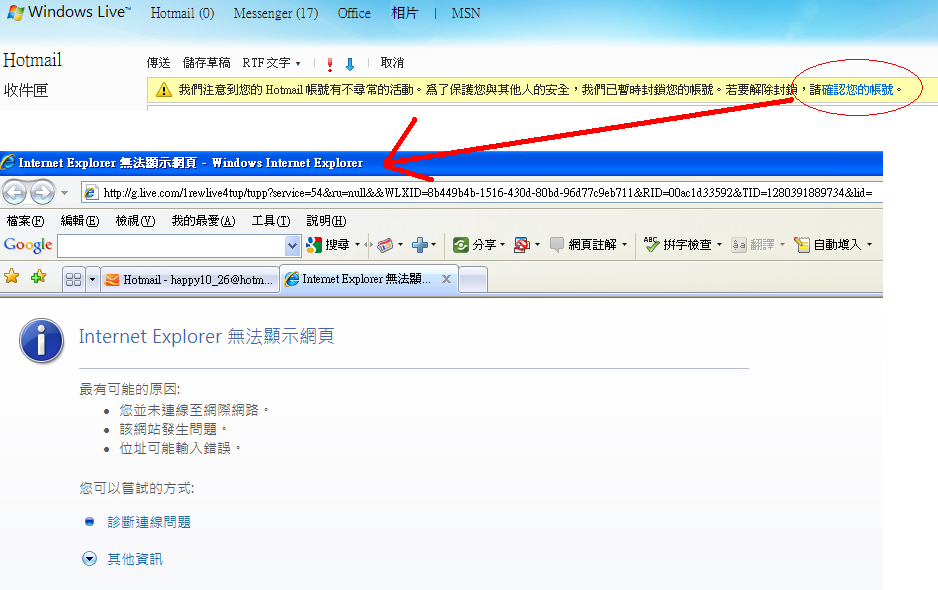Click the Hotmail heading in sidebar

[32, 60]
